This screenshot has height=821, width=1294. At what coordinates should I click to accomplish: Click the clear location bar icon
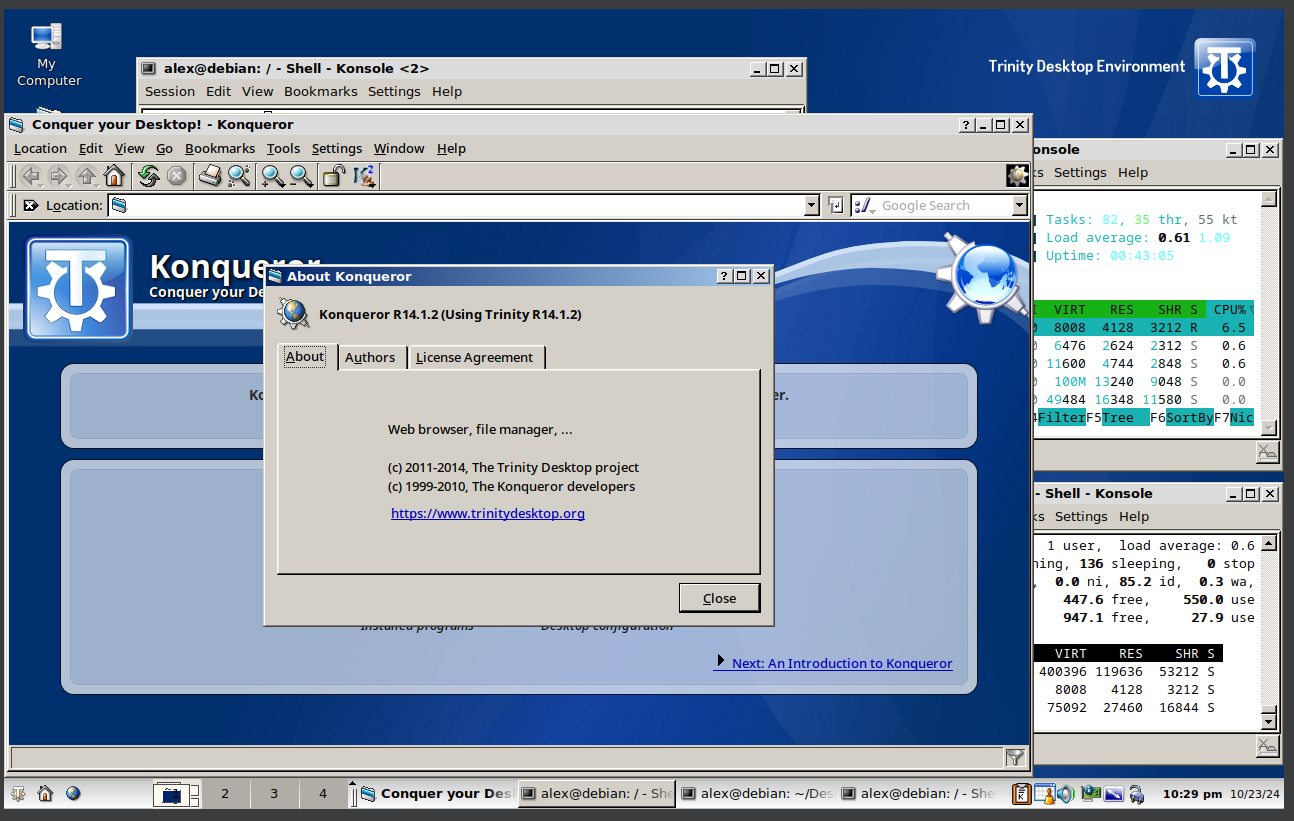[x=31, y=206]
